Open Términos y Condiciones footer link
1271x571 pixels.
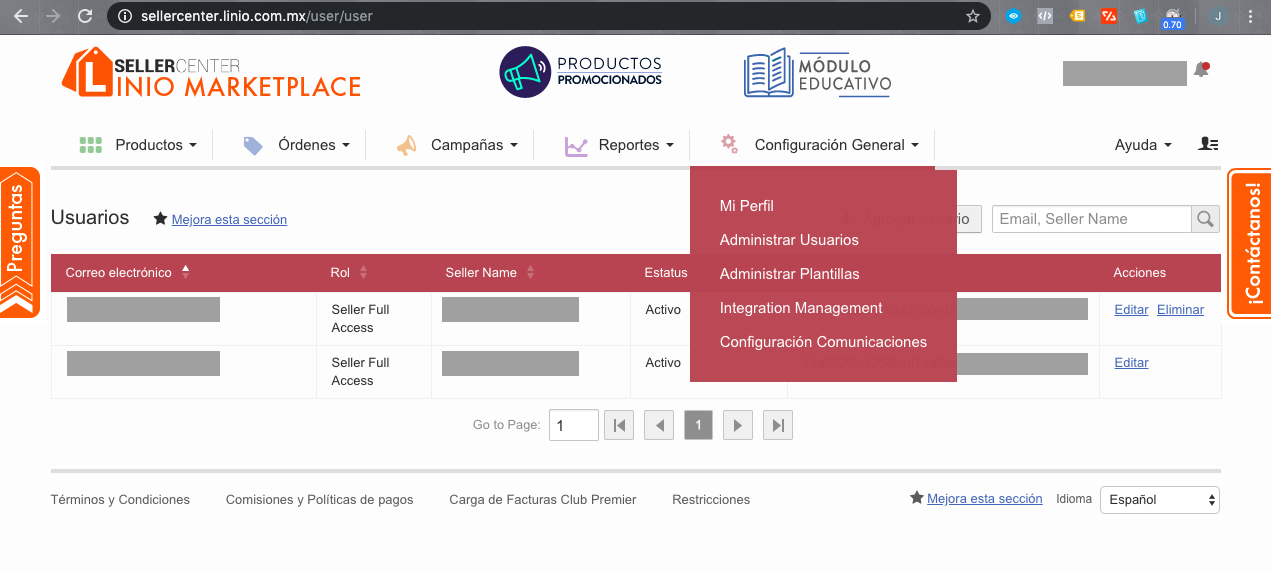pos(120,500)
